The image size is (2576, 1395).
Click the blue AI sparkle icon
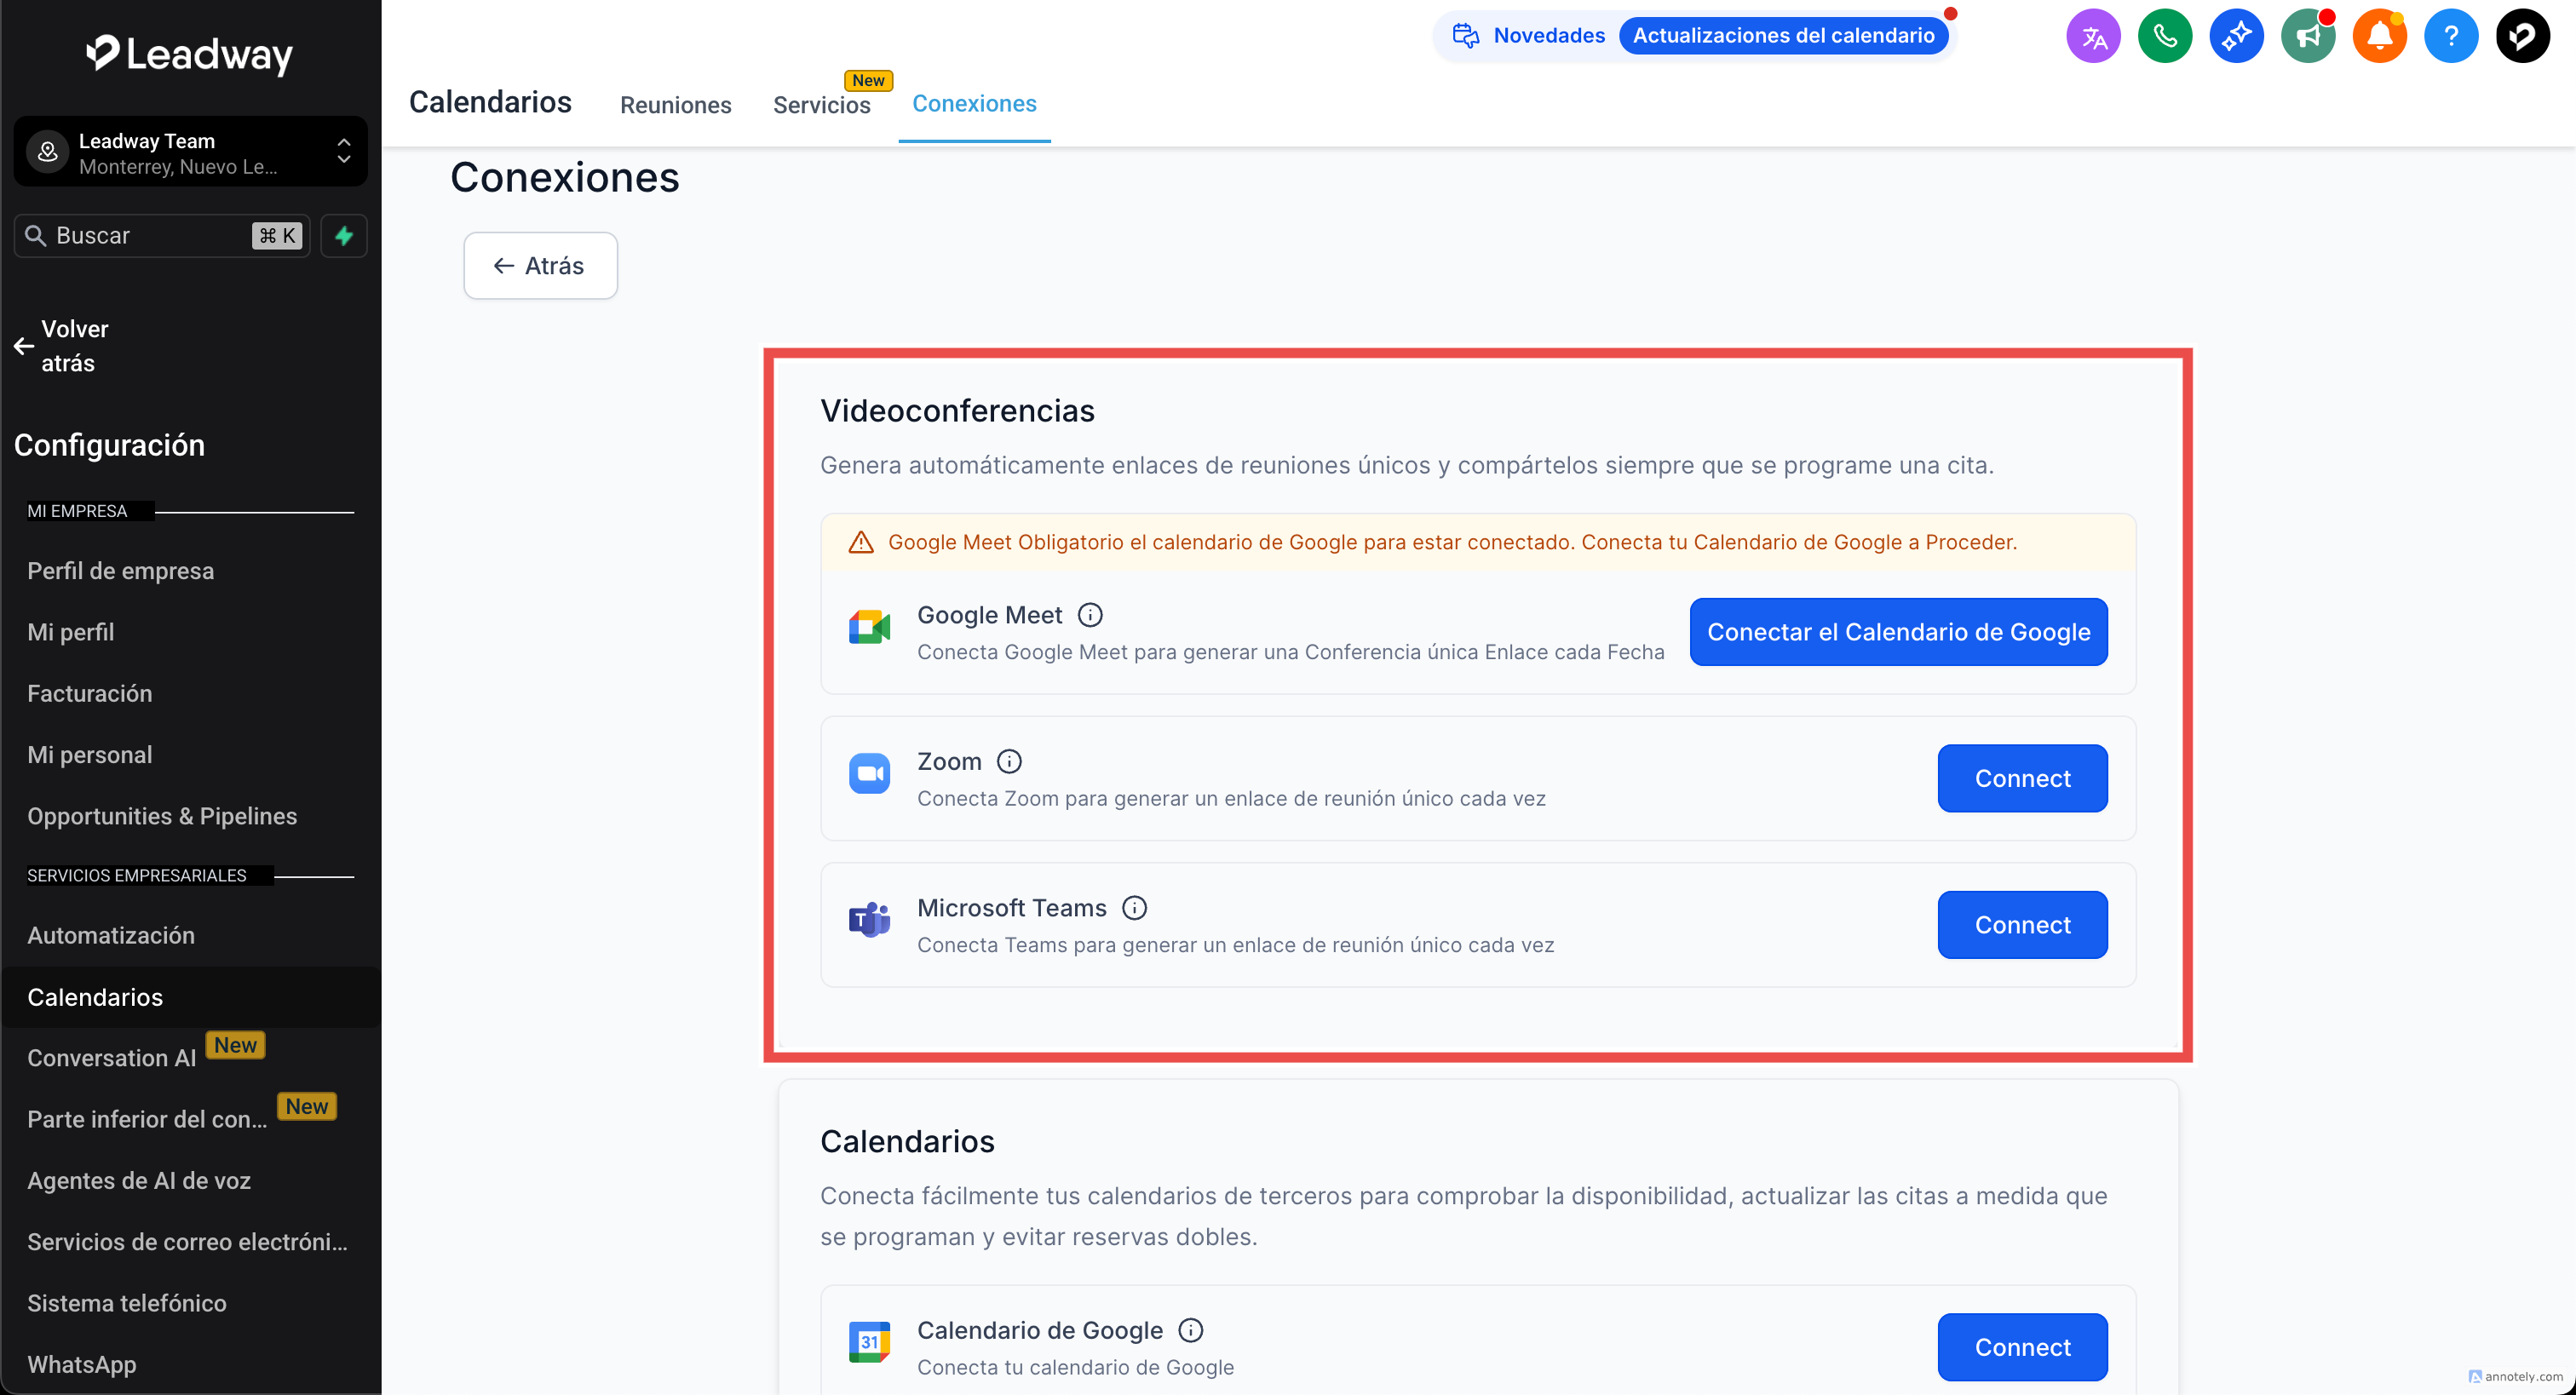(2236, 37)
